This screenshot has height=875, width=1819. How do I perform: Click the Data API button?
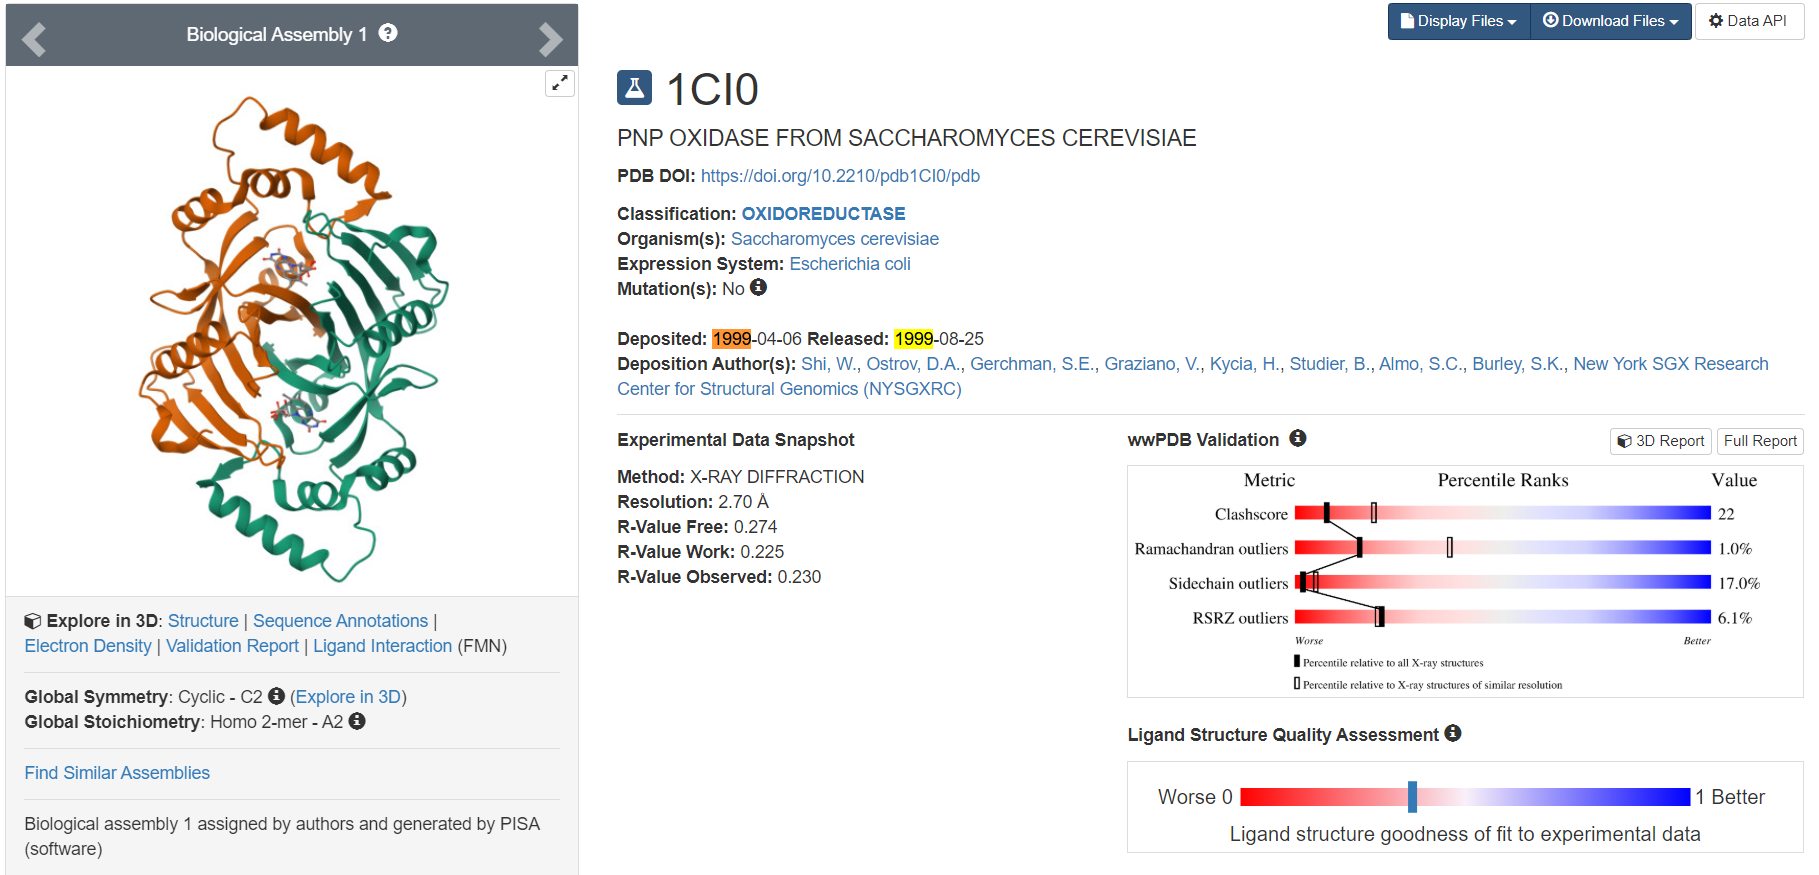pos(1749,21)
